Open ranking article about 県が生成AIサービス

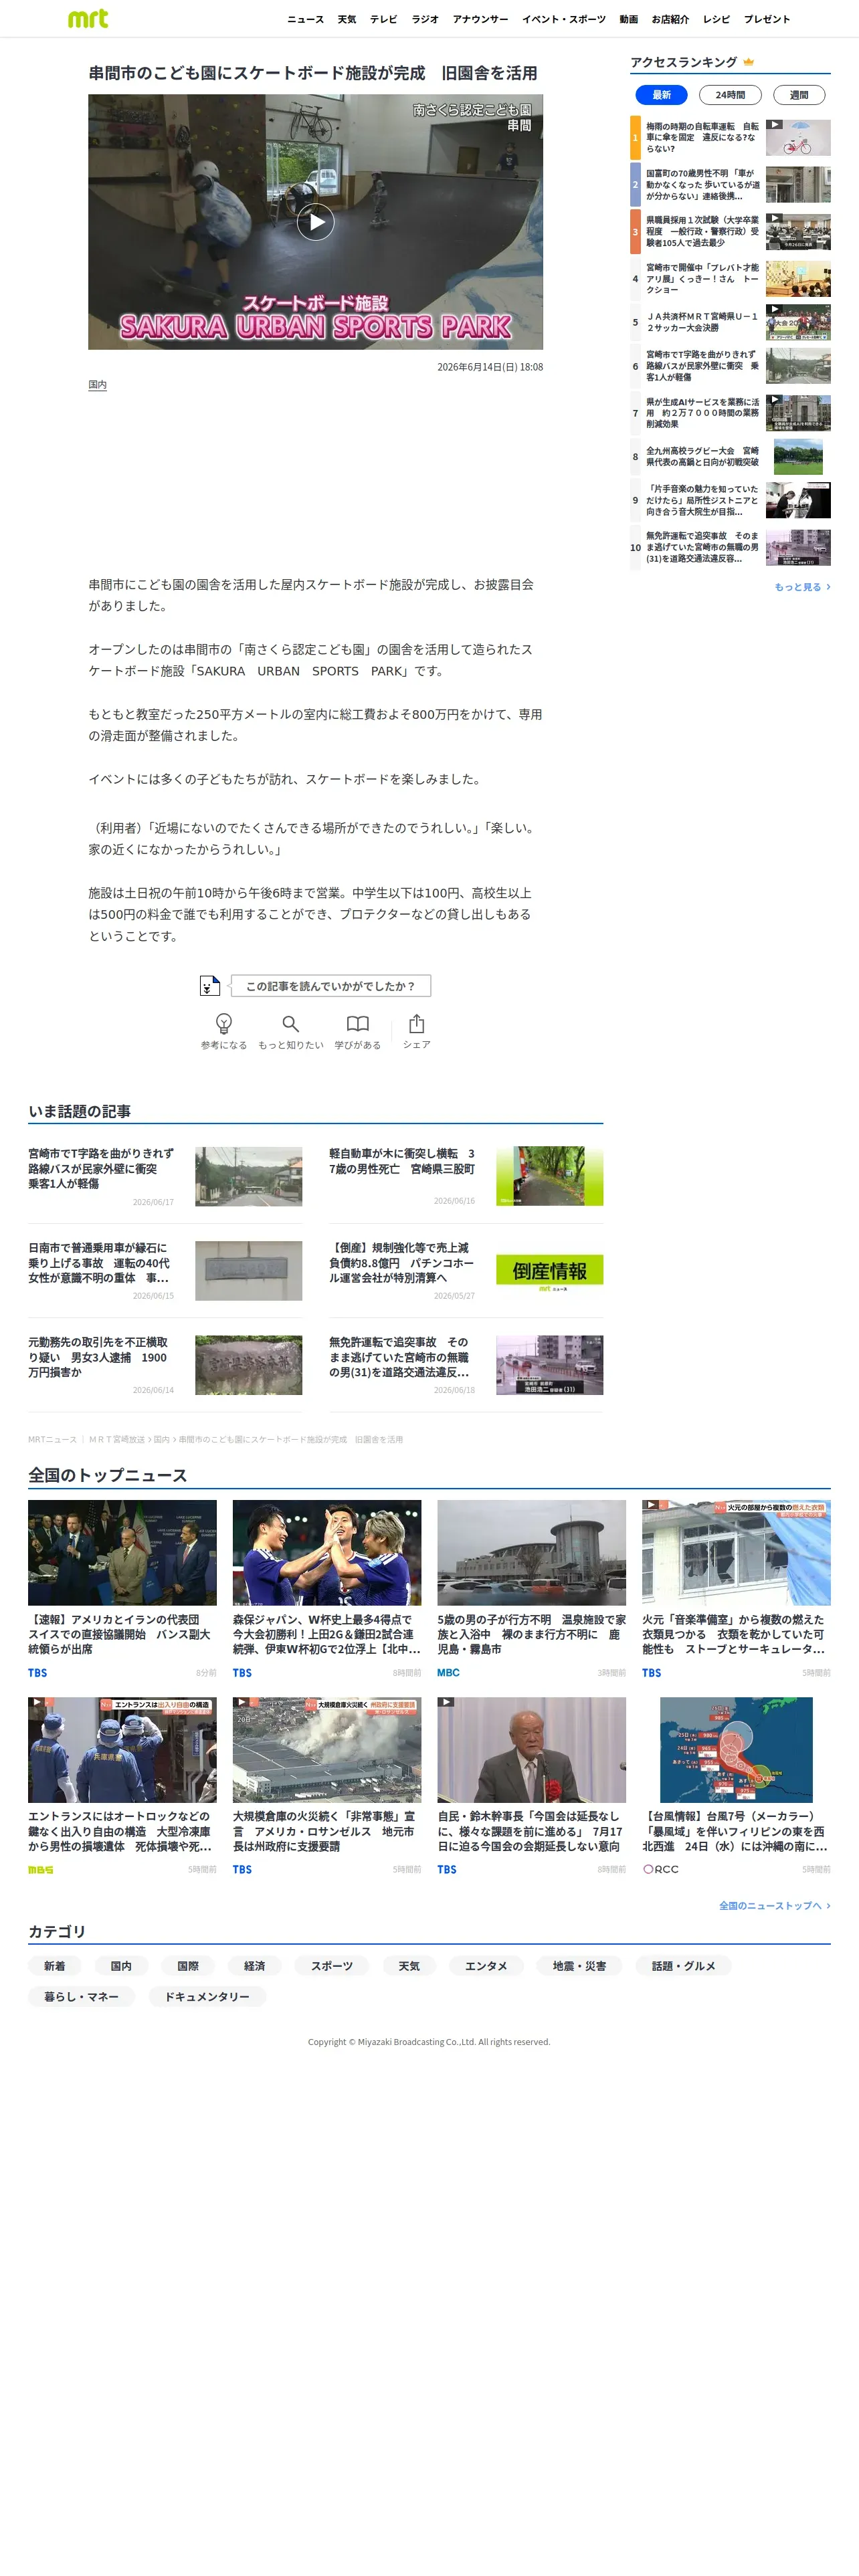(702, 413)
